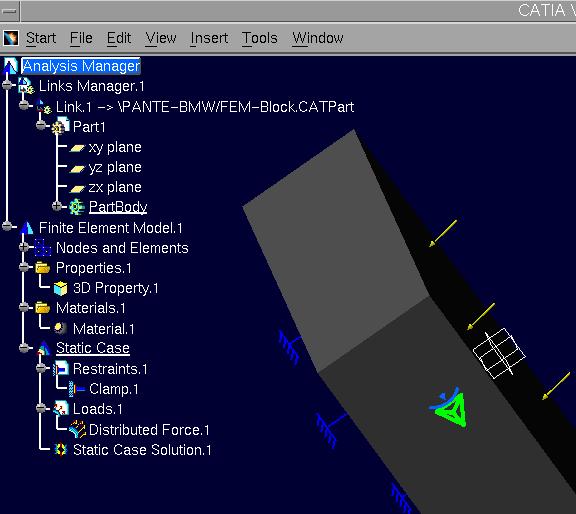Click the green compass symbol in viewport

[450, 408]
